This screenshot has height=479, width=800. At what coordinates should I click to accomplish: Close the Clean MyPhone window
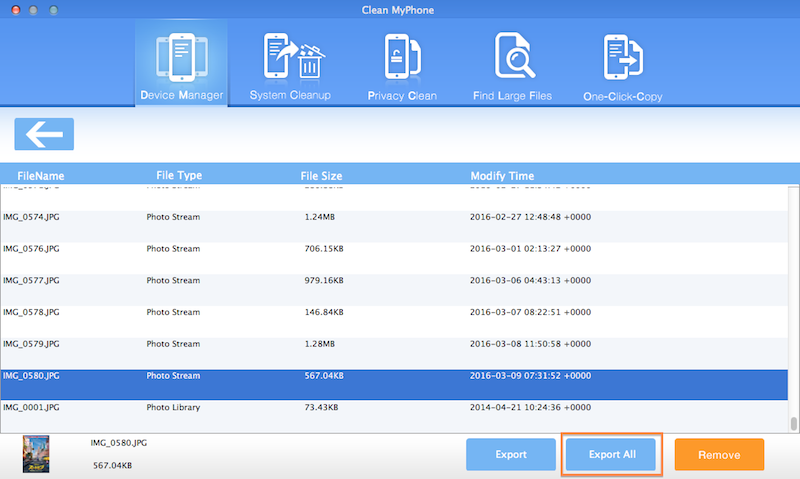click(16, 10)
